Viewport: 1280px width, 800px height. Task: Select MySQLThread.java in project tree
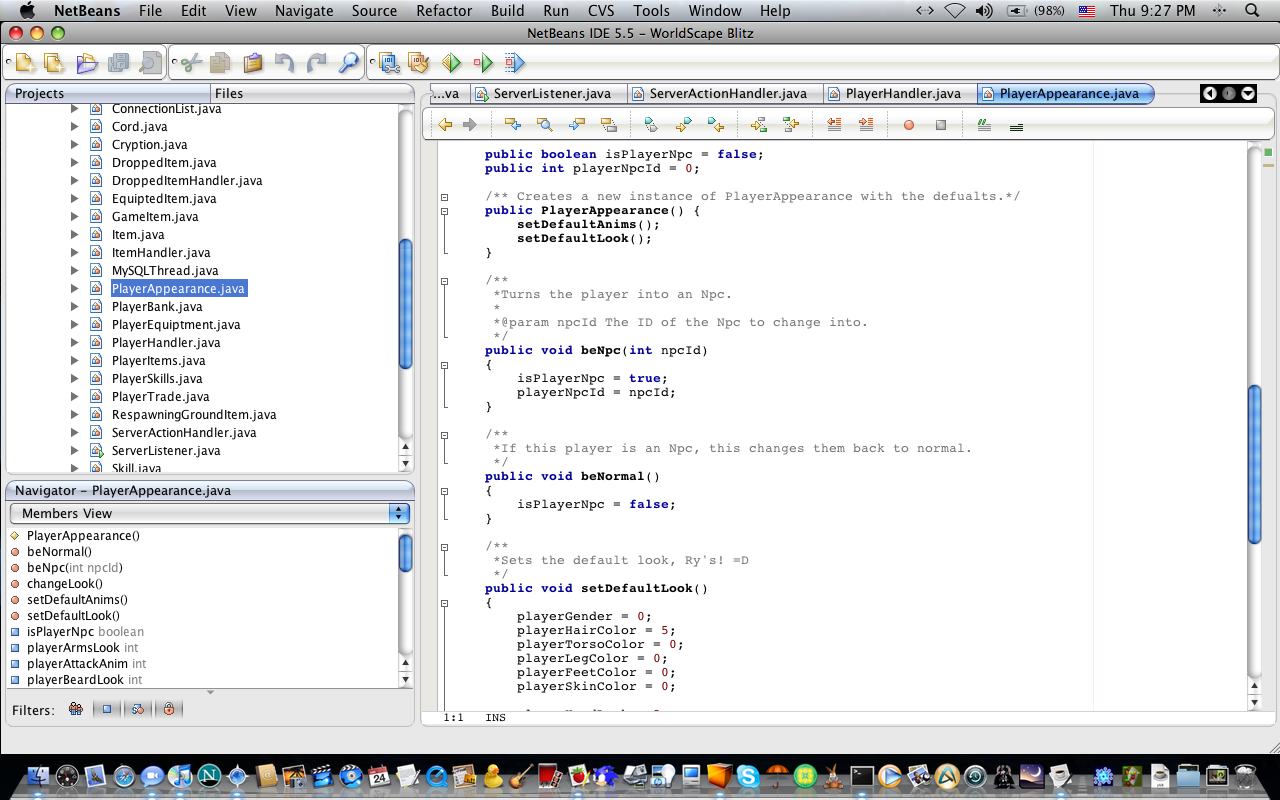coord(165,271)
